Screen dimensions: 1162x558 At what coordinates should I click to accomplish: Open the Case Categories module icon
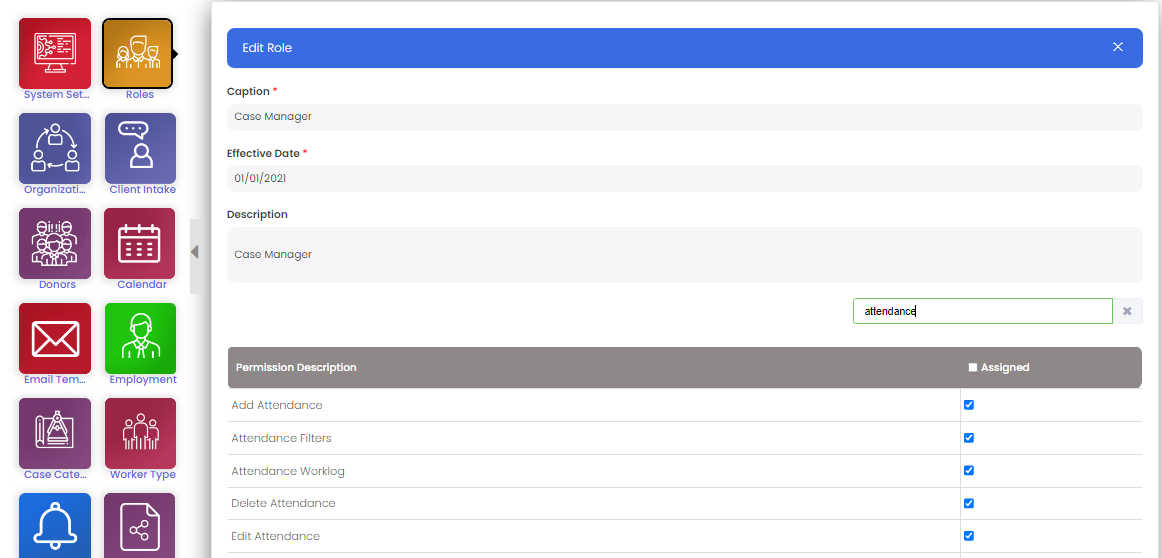click(55, 433)
